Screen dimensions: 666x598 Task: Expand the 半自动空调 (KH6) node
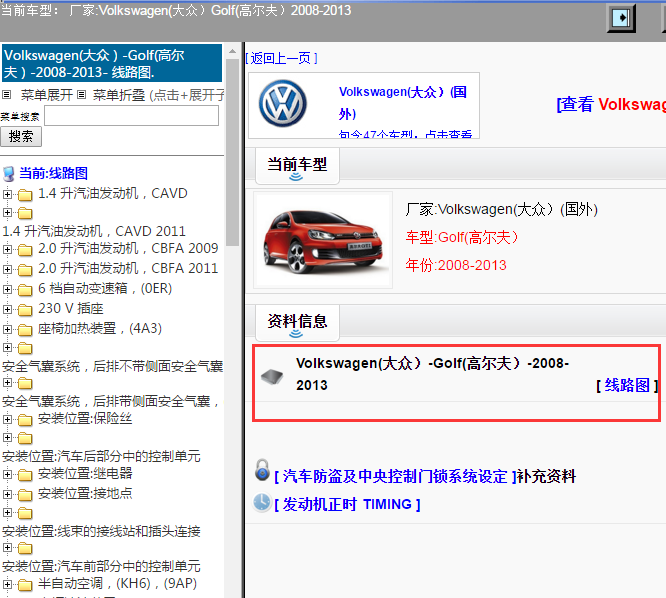7,584
